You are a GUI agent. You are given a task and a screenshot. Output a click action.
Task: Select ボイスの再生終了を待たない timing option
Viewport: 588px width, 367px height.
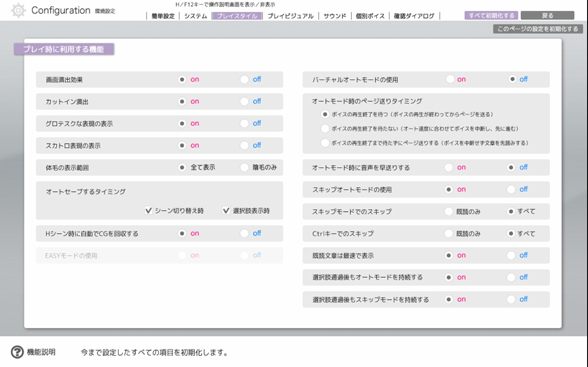pos(325,129)
